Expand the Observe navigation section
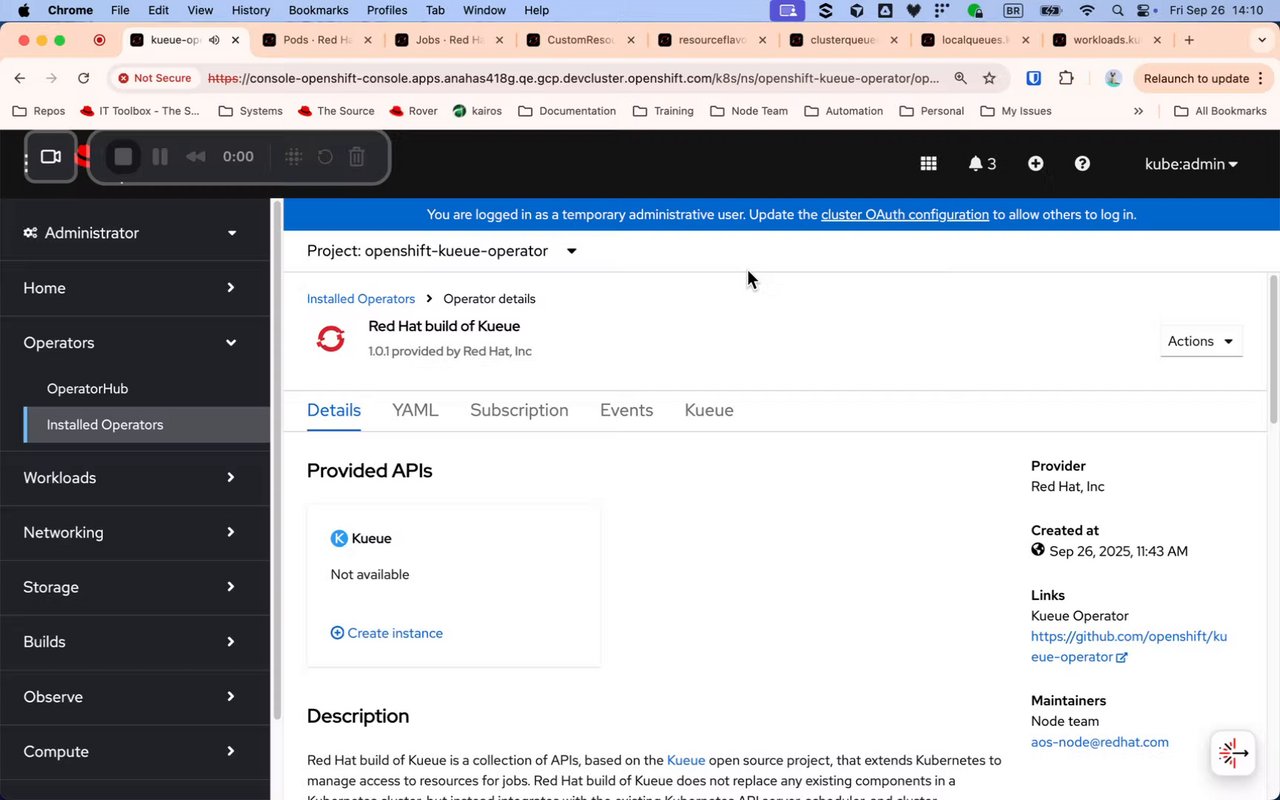The width and height of the screenshot is (1280, 800). [135, 697]
